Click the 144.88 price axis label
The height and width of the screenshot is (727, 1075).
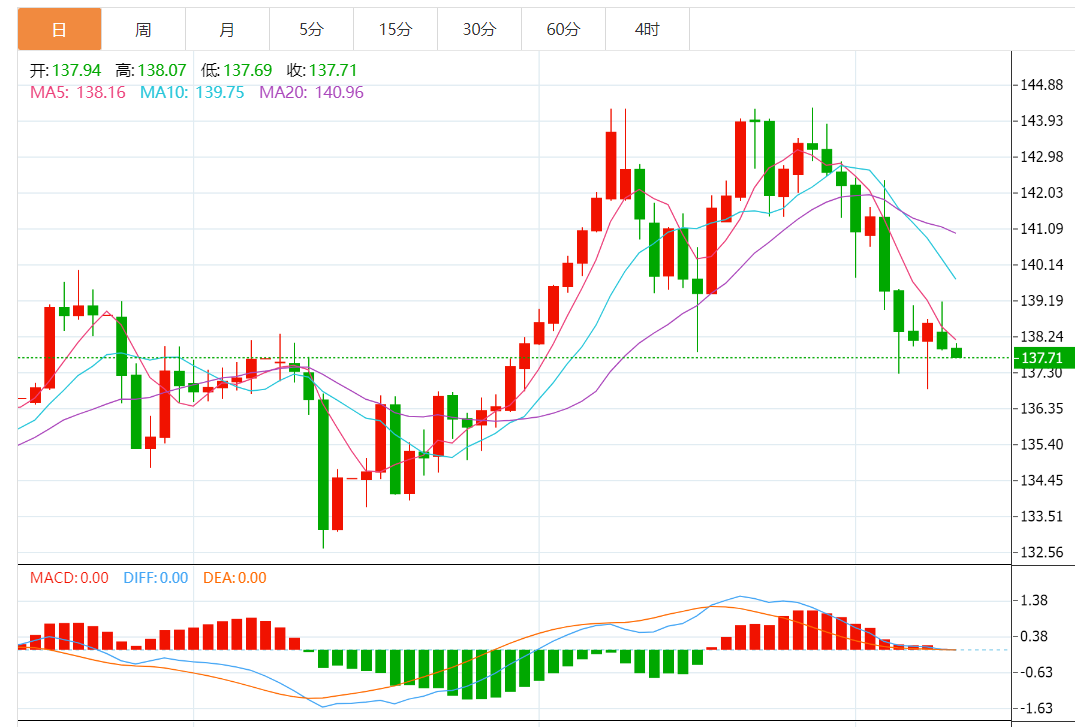(1041, 85)
